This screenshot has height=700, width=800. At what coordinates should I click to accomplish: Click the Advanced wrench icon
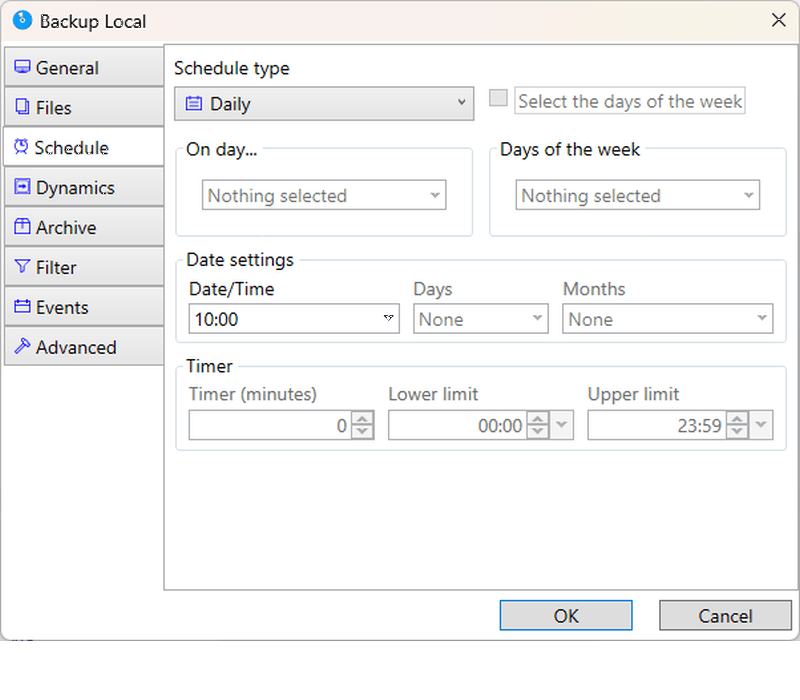22,346
